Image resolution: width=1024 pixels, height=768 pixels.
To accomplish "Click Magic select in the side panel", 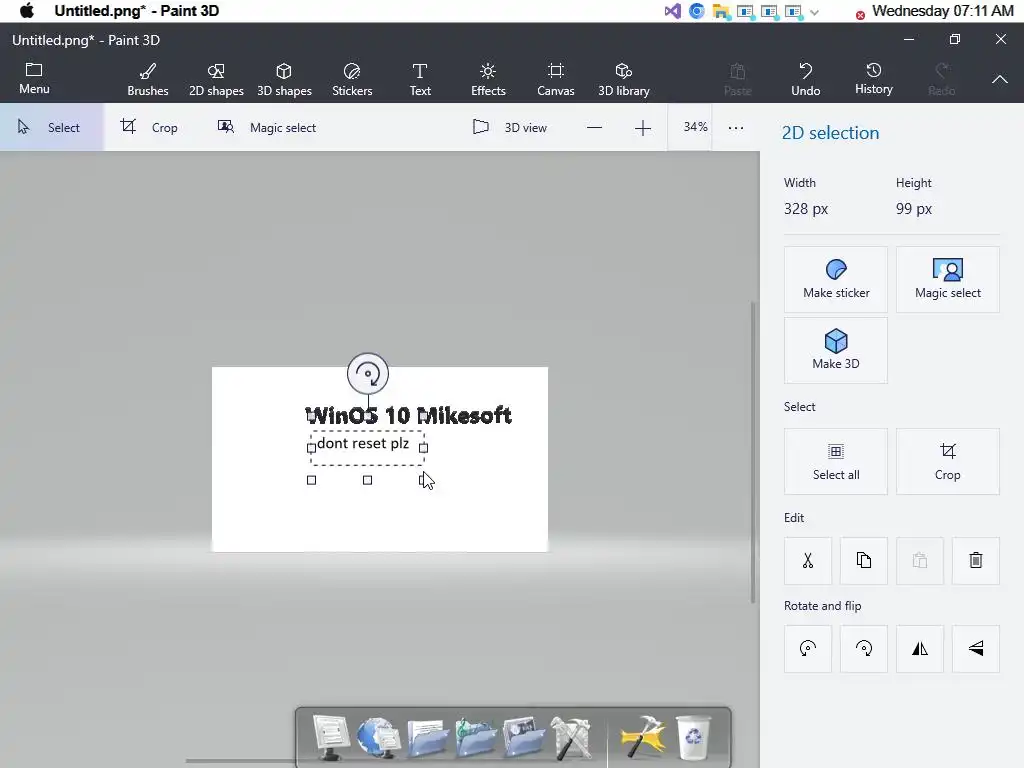I will point(948,280).
